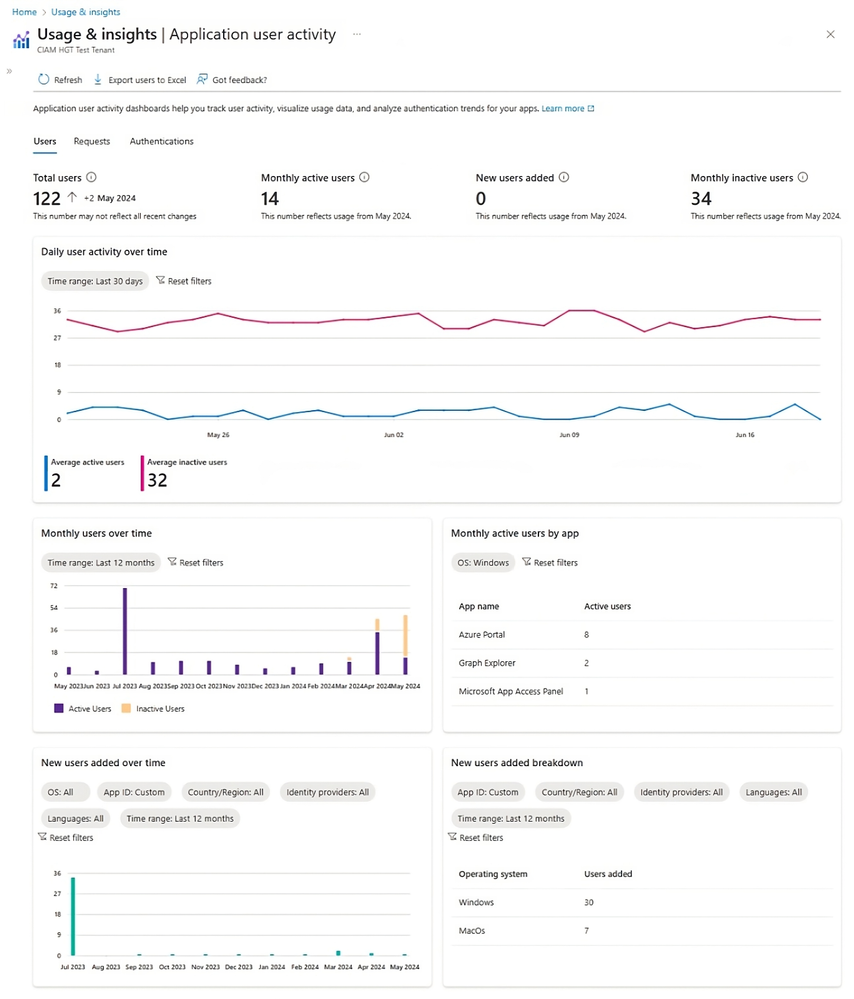Open Identity providers: All filter in New users breakdown
The width and height of the screenshot is (854, 999).
(681, 792)
